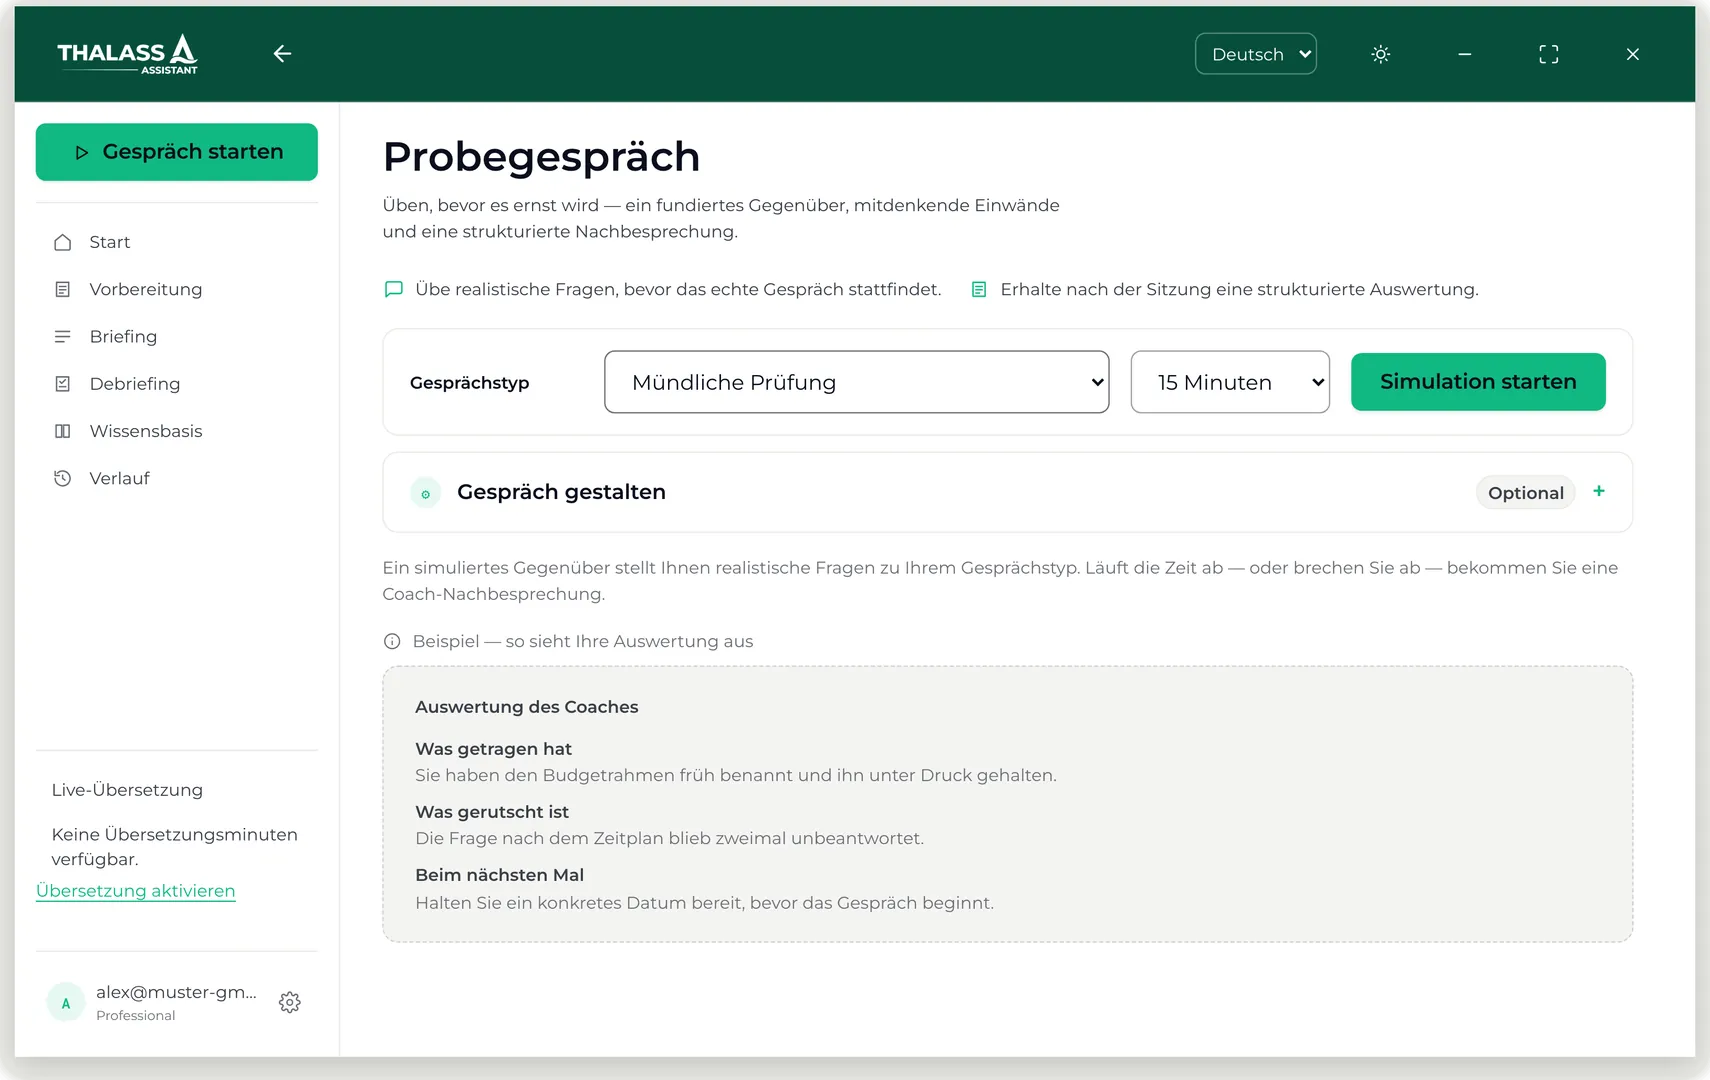The width and height of the screenshot is (1710, 1080).
Task: Click the Auswertung des Coaches heading
Action: (527, 707)
